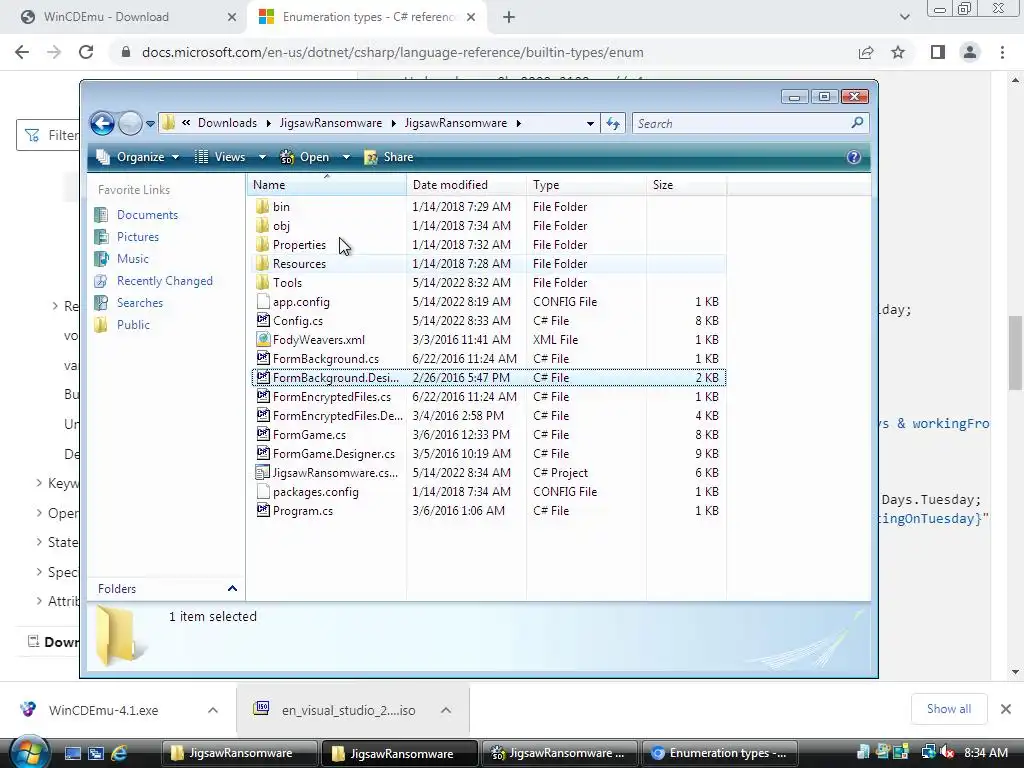The height and width of the screenshot is (768, 1024).
Task: Expand options for en_visual_studio iso download
Action: [x=446, y=710]
